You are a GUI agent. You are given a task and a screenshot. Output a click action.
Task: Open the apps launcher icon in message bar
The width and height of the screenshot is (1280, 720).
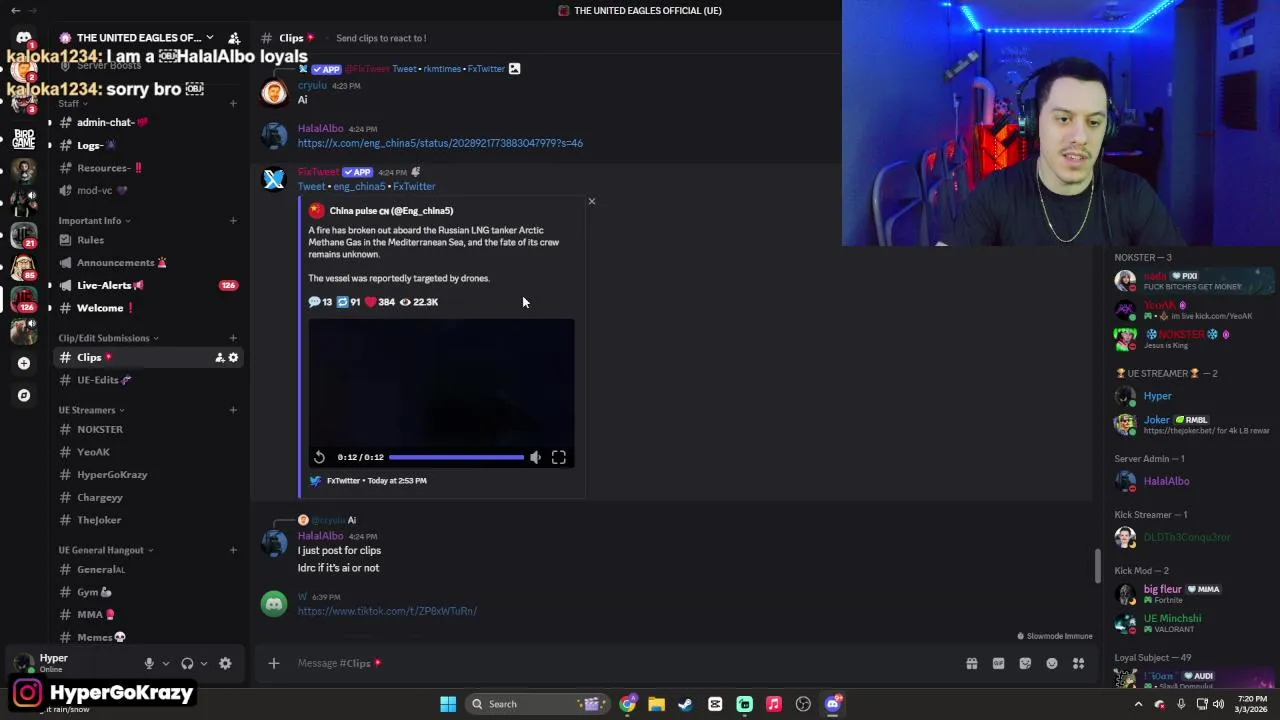coord(1079,663)
